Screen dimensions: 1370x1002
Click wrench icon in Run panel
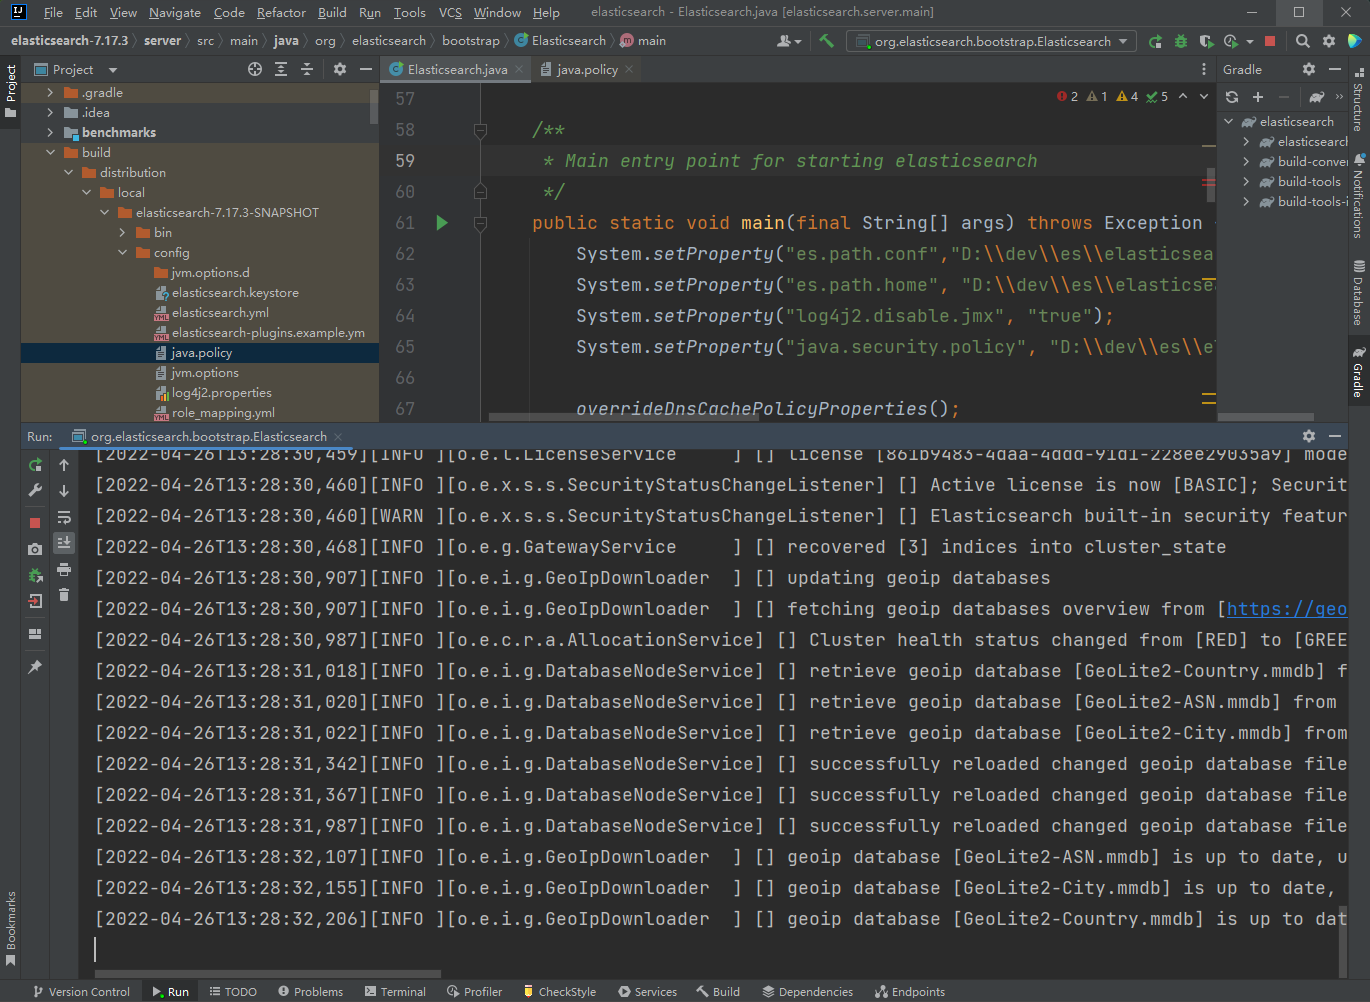coord(35,491)
